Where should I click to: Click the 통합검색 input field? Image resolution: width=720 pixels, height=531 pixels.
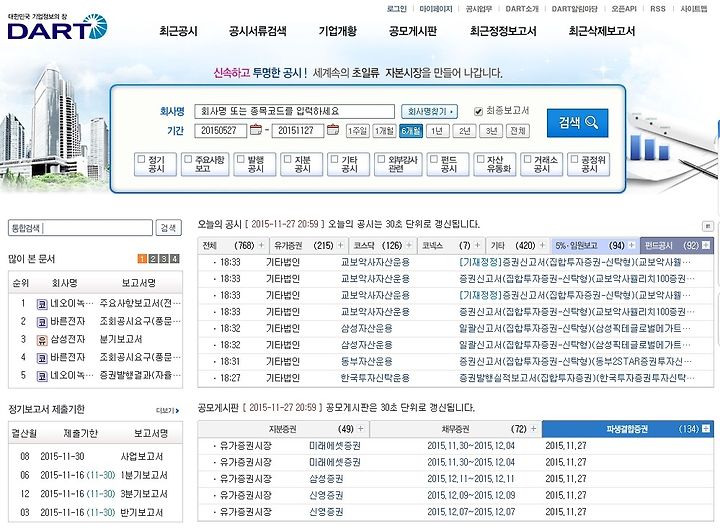point(80,228)
